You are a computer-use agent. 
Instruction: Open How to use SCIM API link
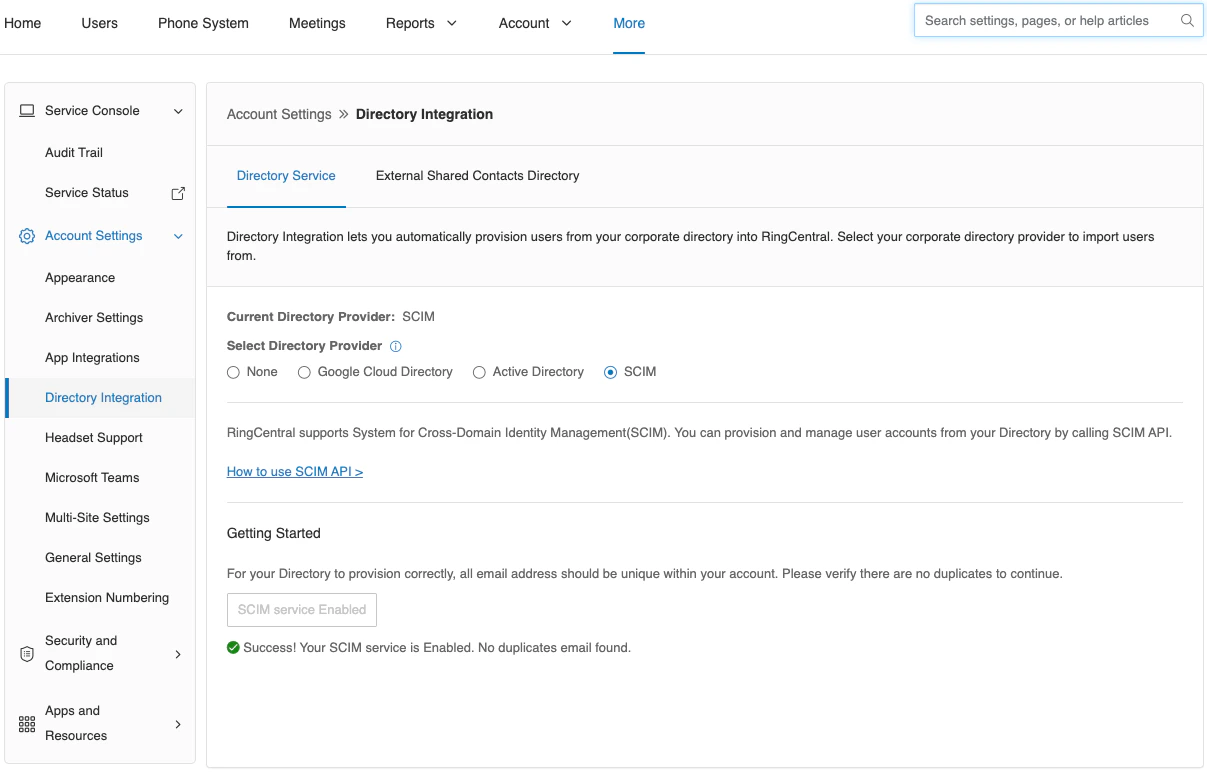[x=295, y=472]
